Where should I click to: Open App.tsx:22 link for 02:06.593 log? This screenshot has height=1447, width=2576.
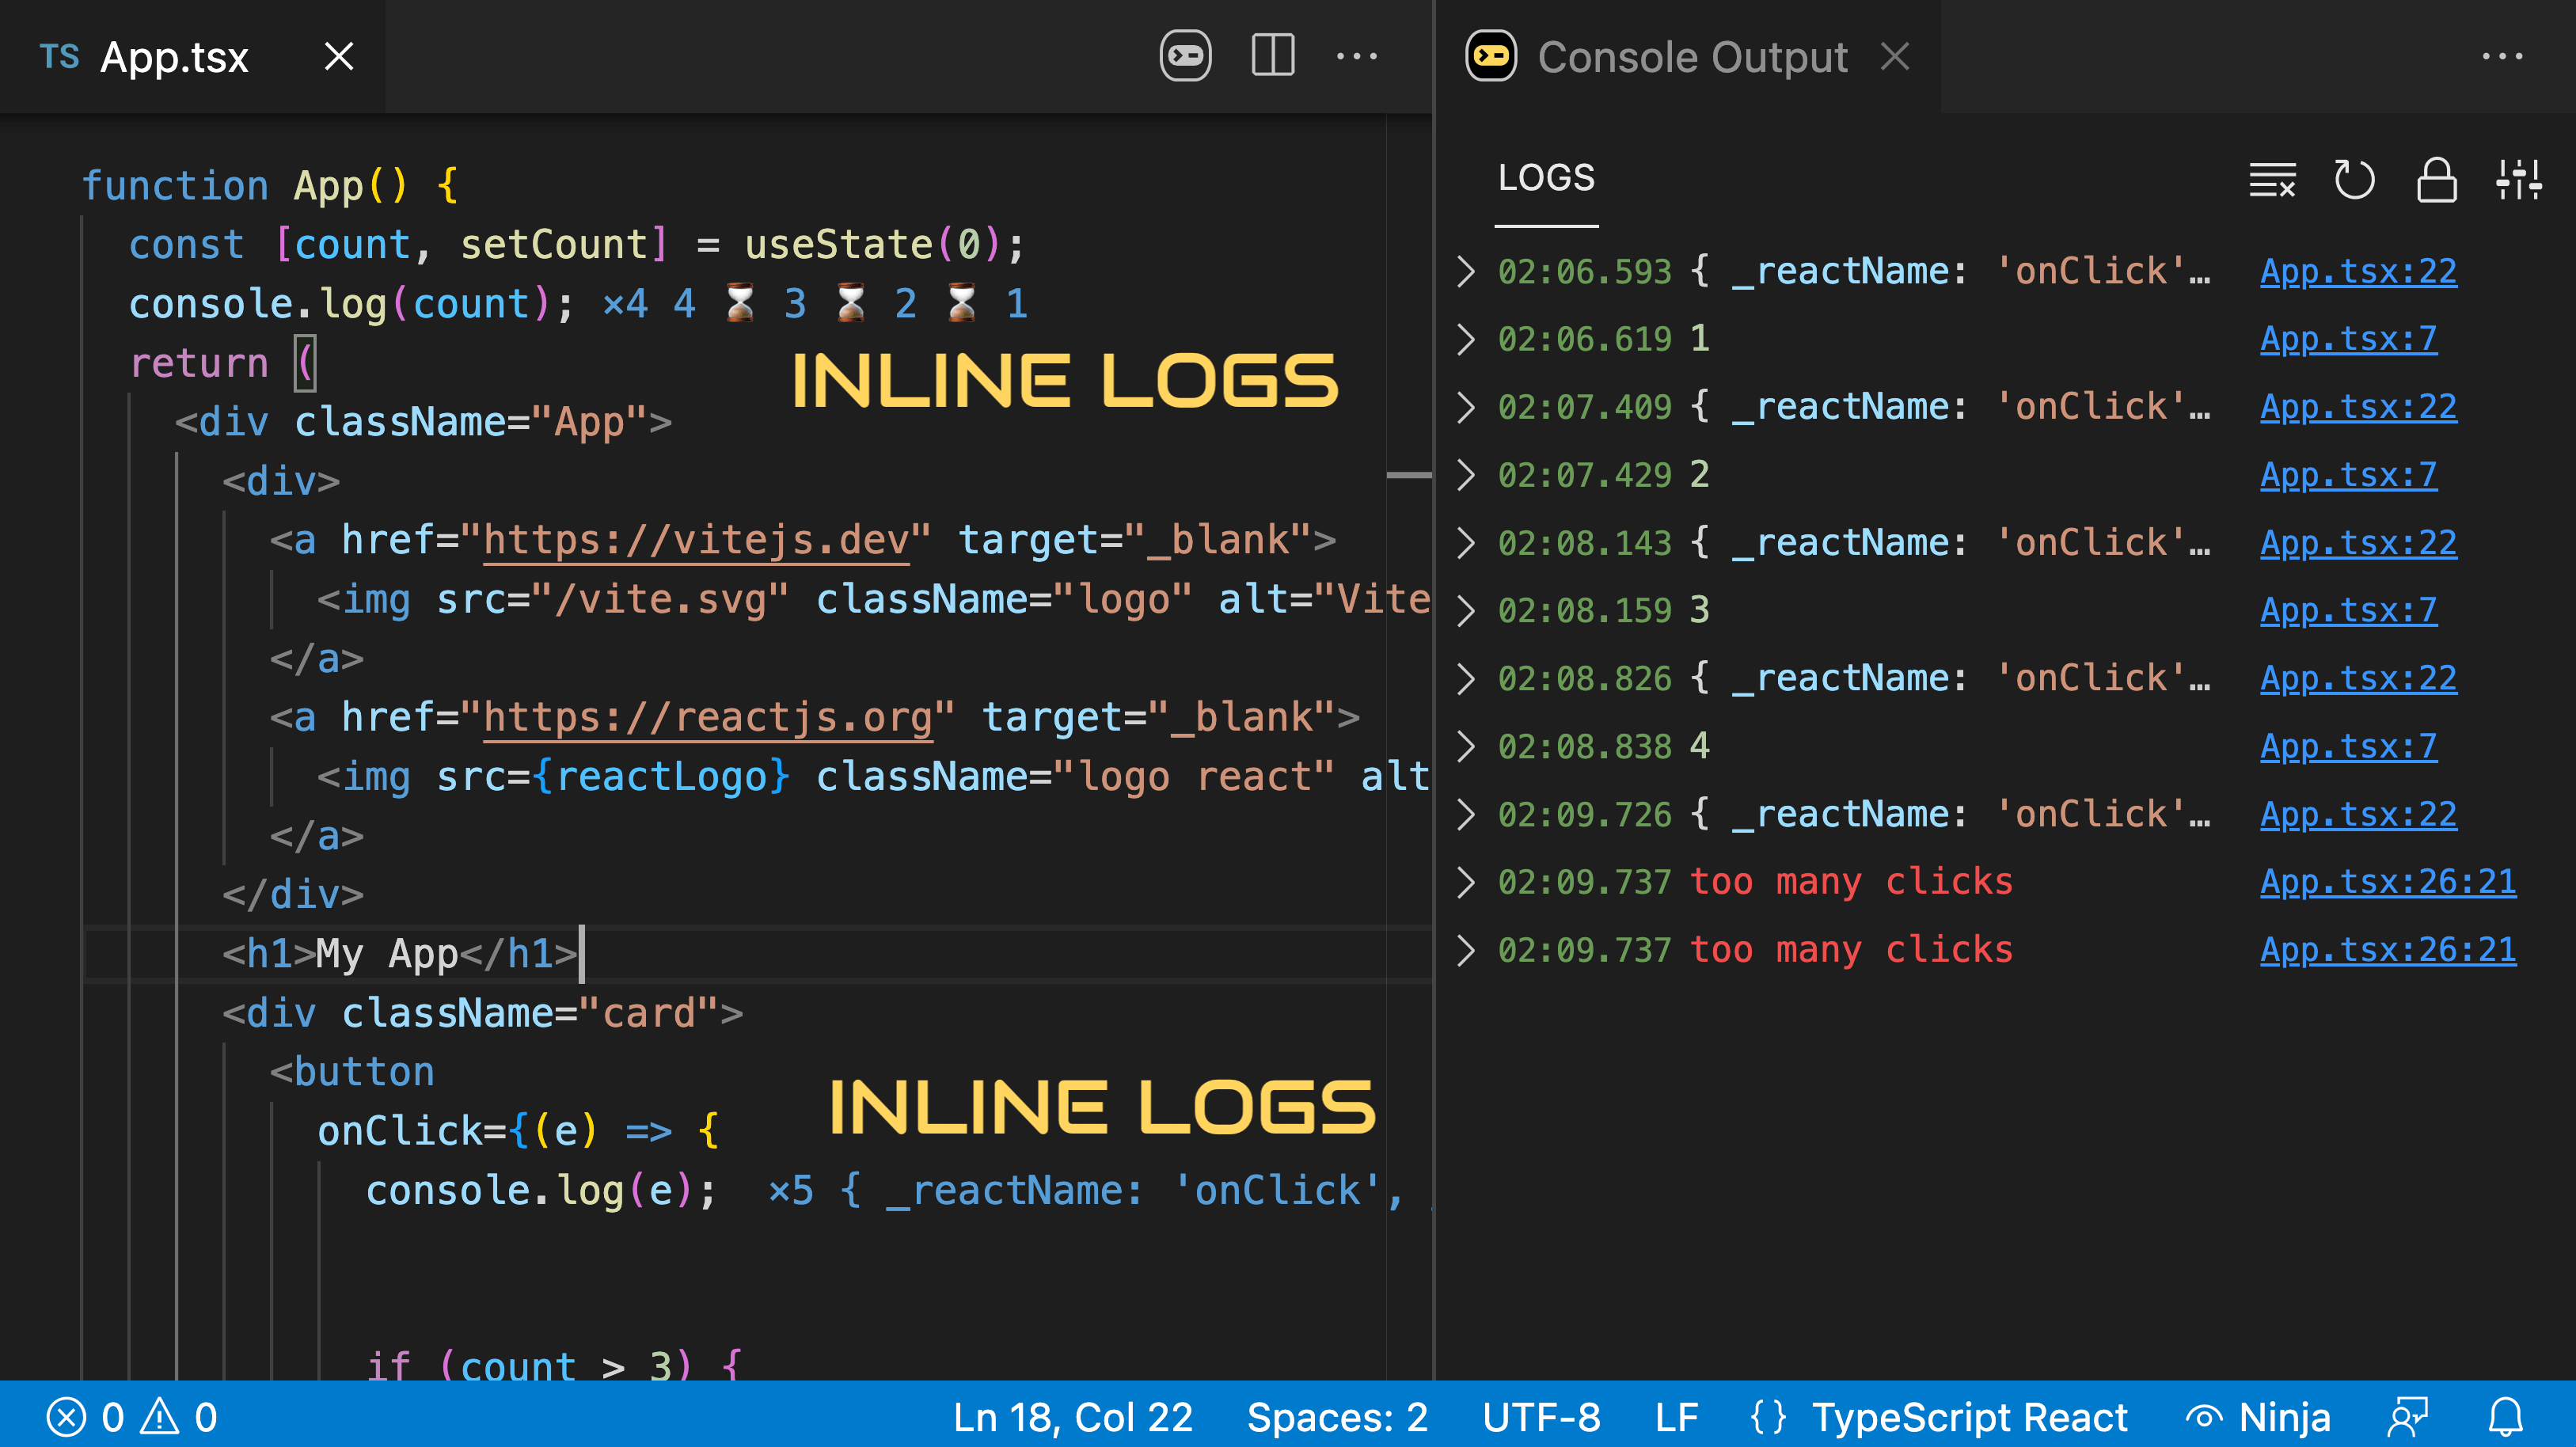[2358, 271]
